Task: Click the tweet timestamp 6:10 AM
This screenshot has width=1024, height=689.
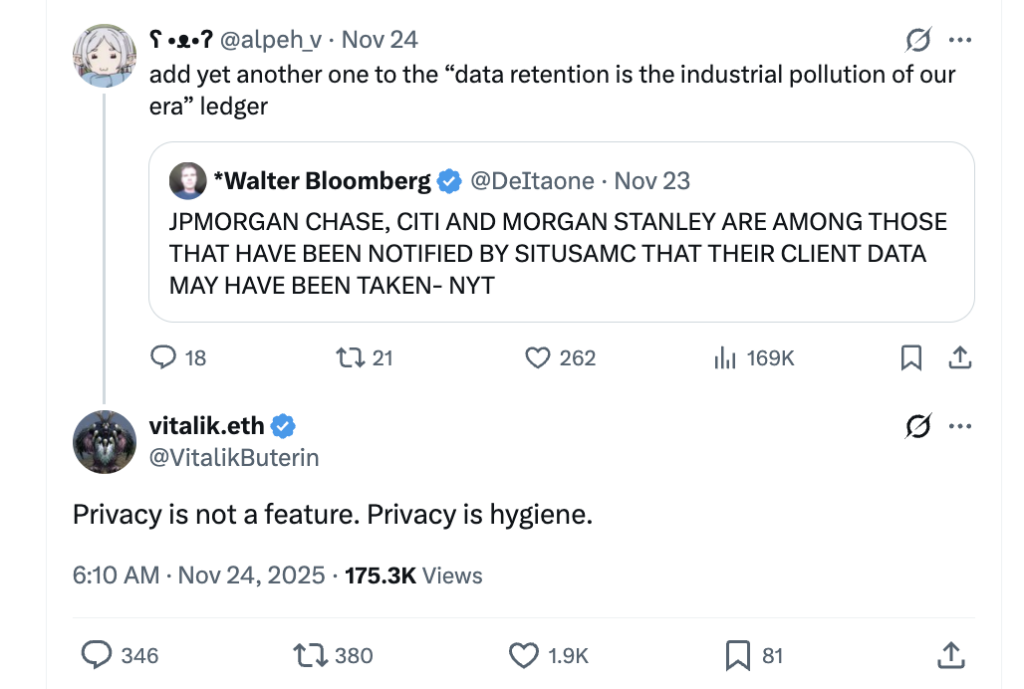Action: [116, 575]
